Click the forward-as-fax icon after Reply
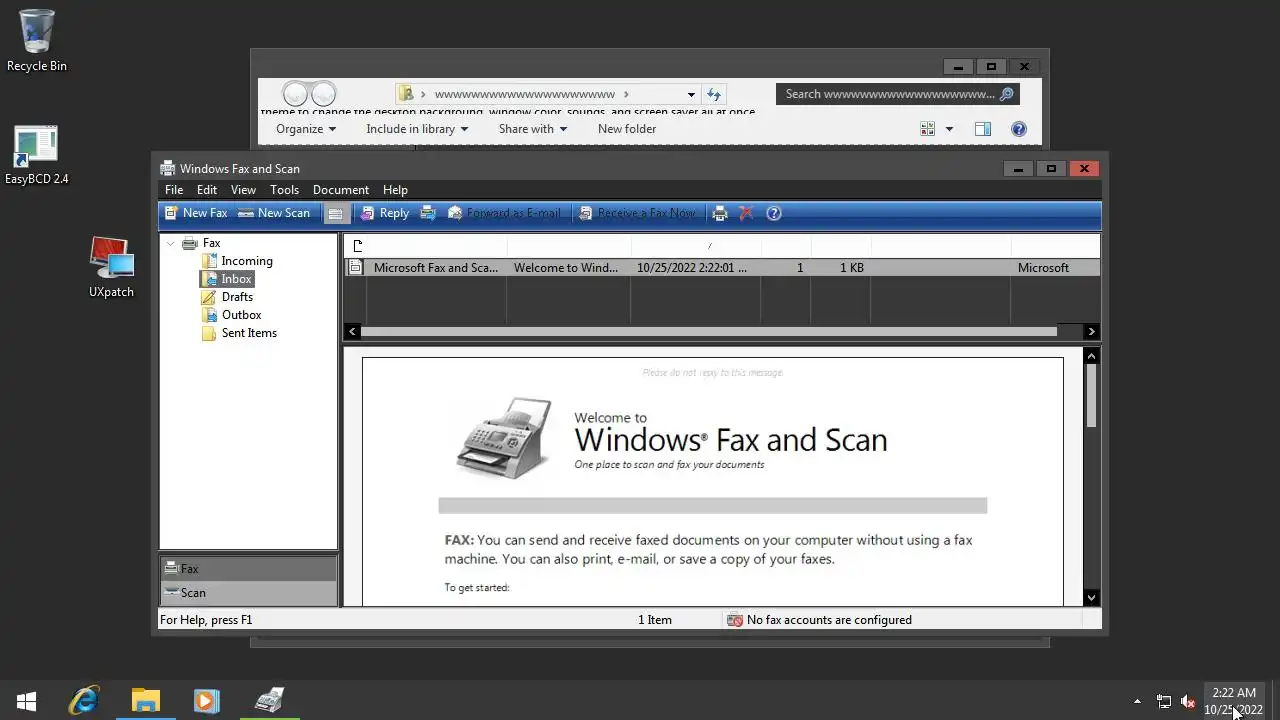The image size is (1280, 720). pos(428,213)
